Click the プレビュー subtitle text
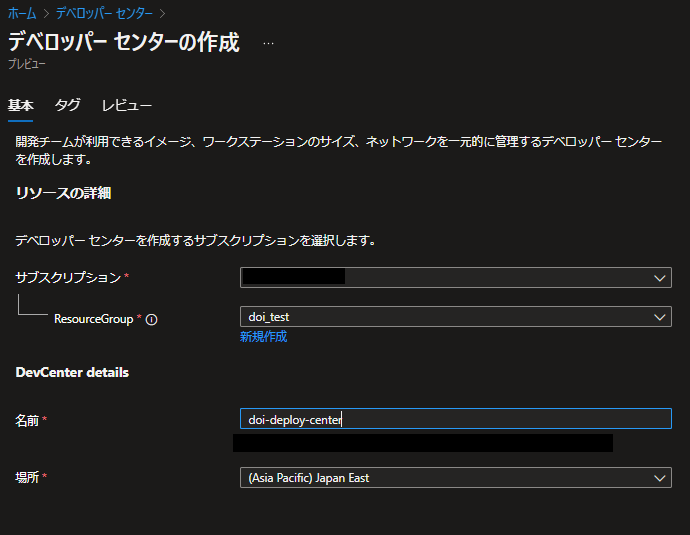690x535 pixels. 26,64
